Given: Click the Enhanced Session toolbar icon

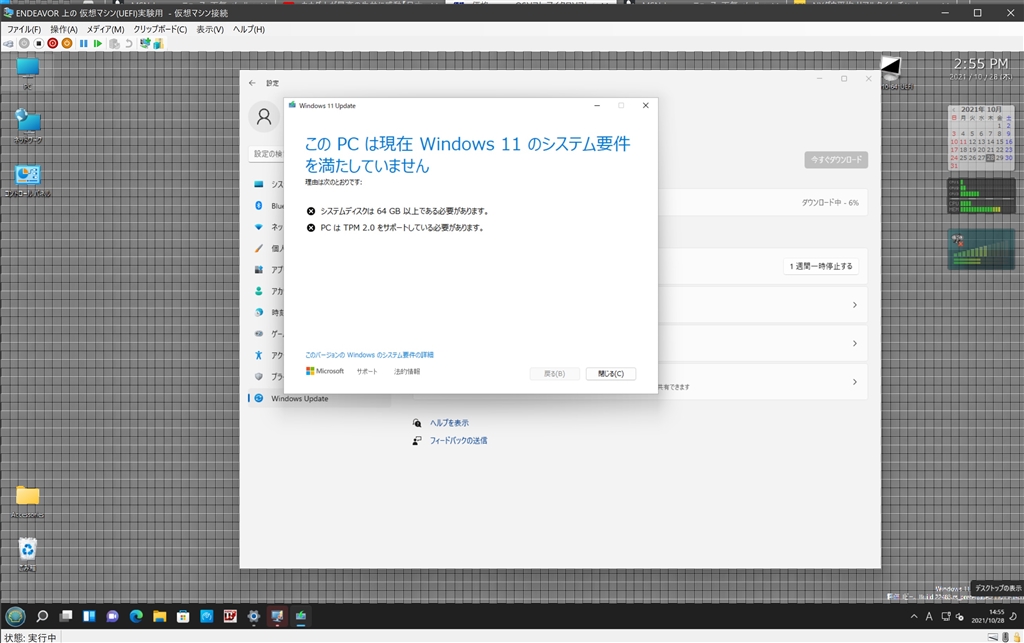Looking at the screenshot, I should tap(145, 44).
